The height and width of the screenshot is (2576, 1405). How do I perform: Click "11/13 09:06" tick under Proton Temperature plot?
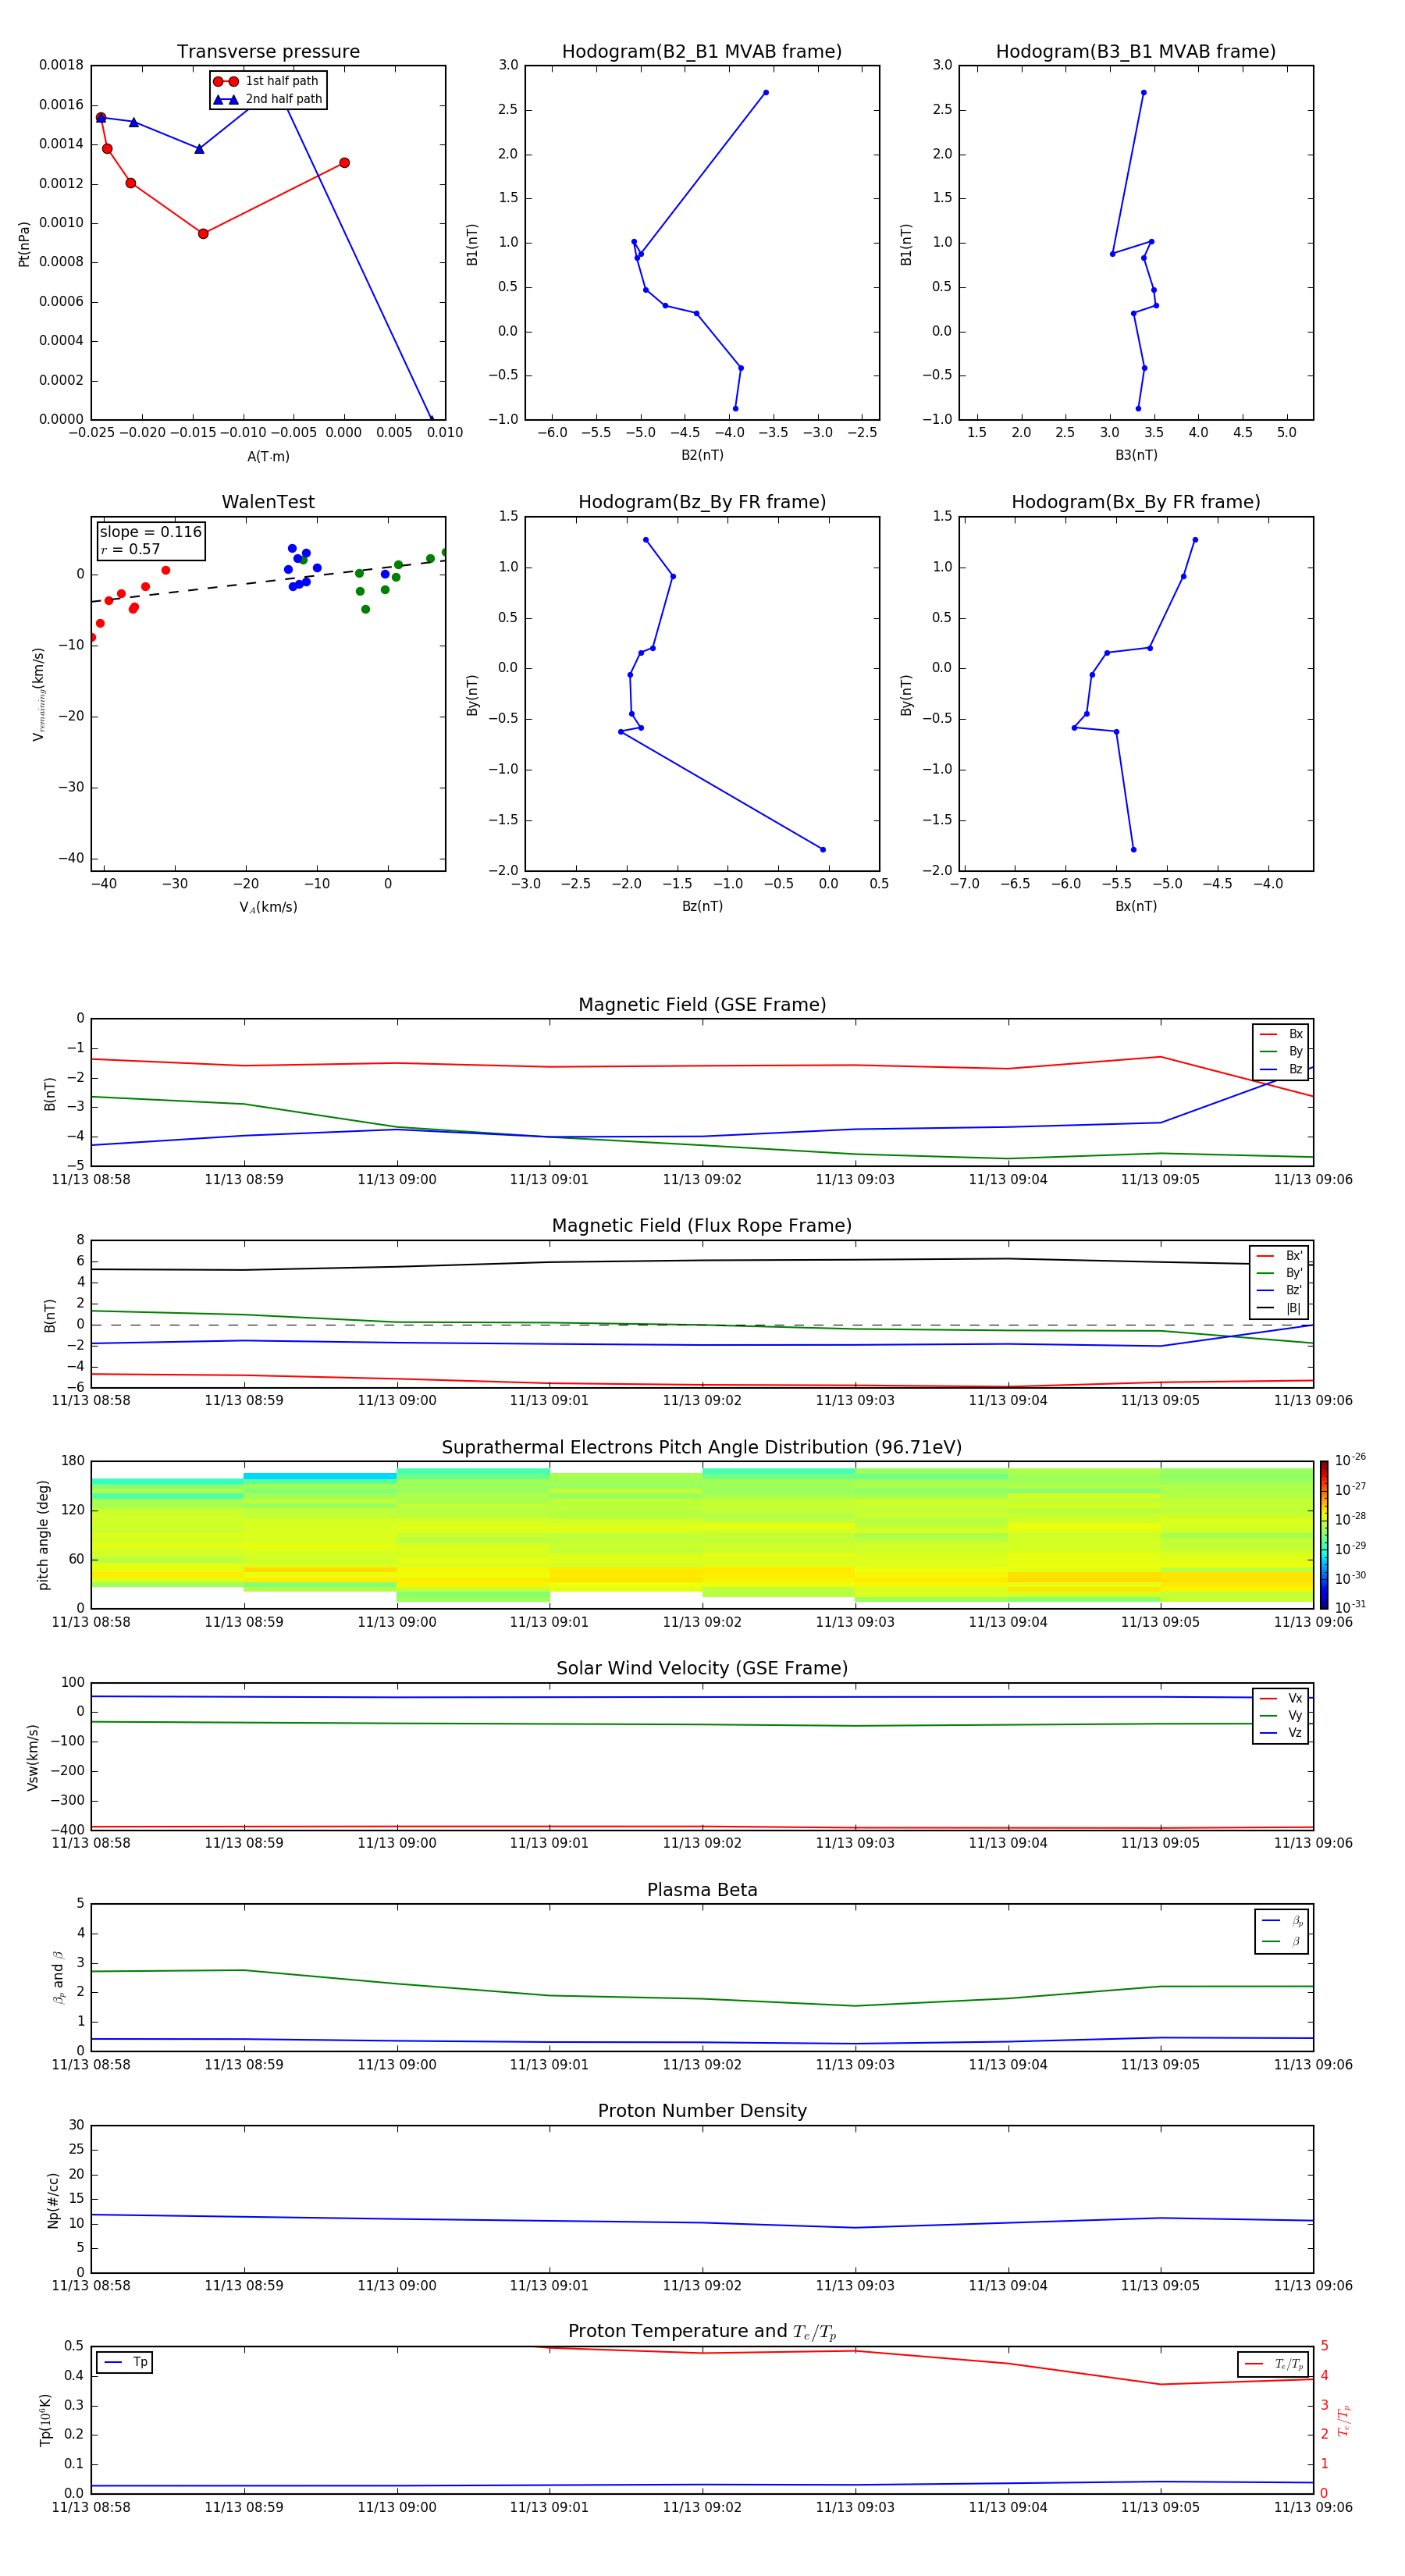pyautogui.click(x=1313, y=2507)
